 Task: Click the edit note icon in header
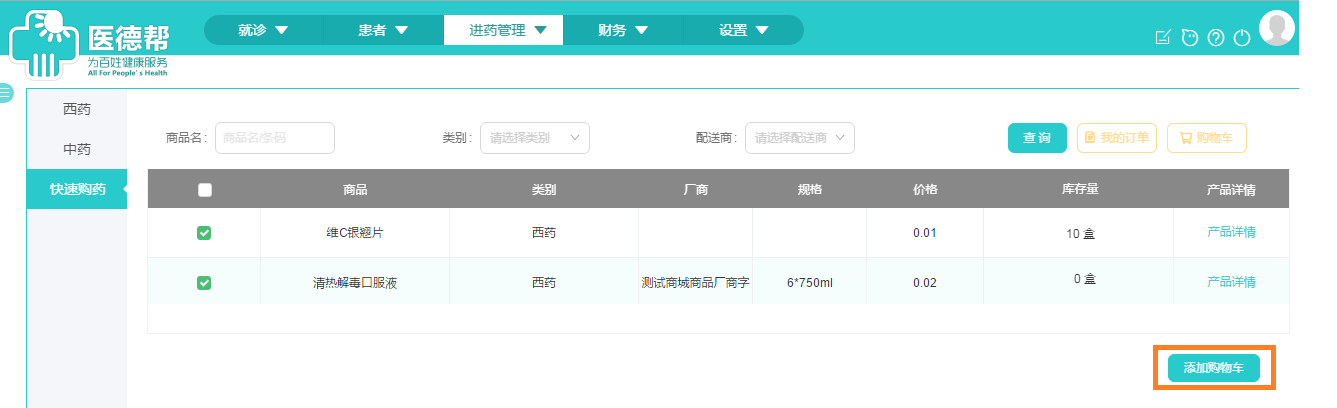[x=1162, y=38]
